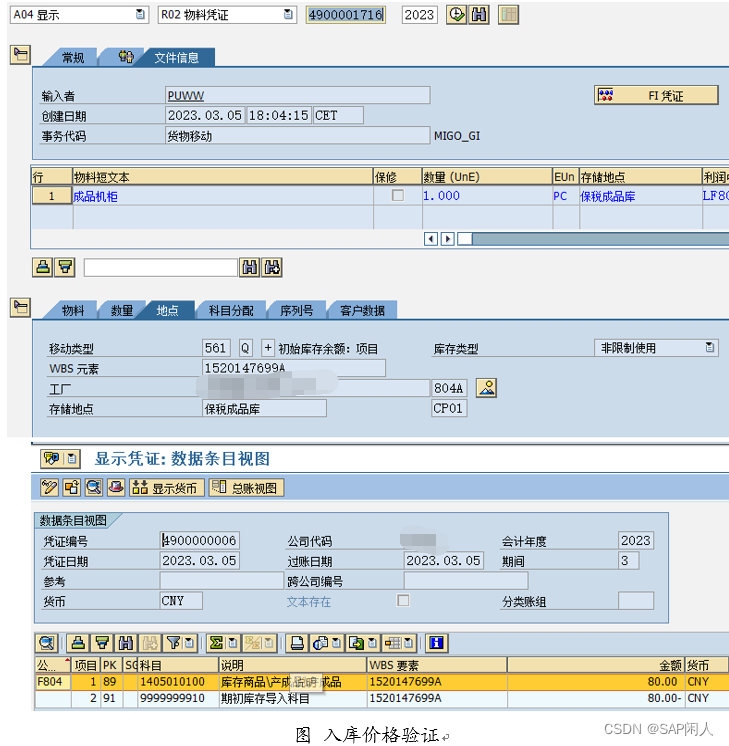The image size is (729, 746).
Task: Click the services for object icon
Action: pos(51,459)
